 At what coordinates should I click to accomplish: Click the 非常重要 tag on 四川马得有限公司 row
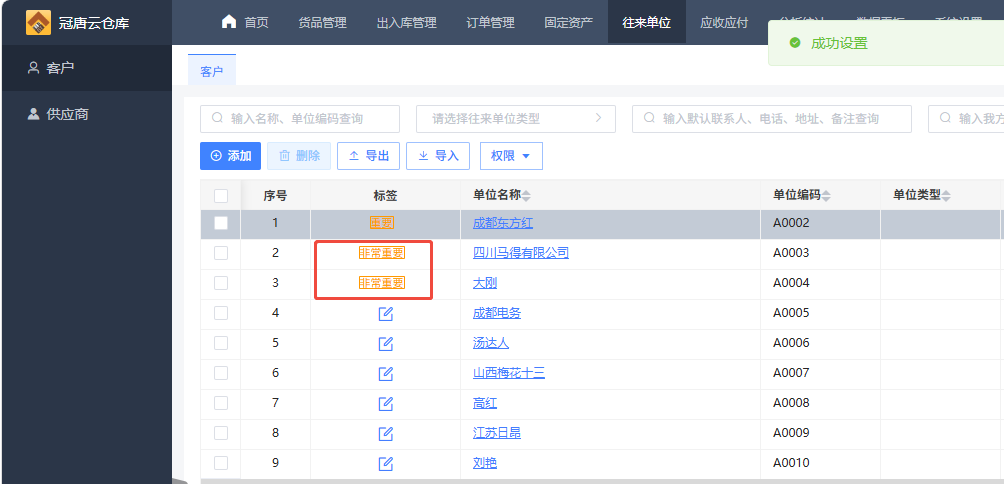[381, 253]
